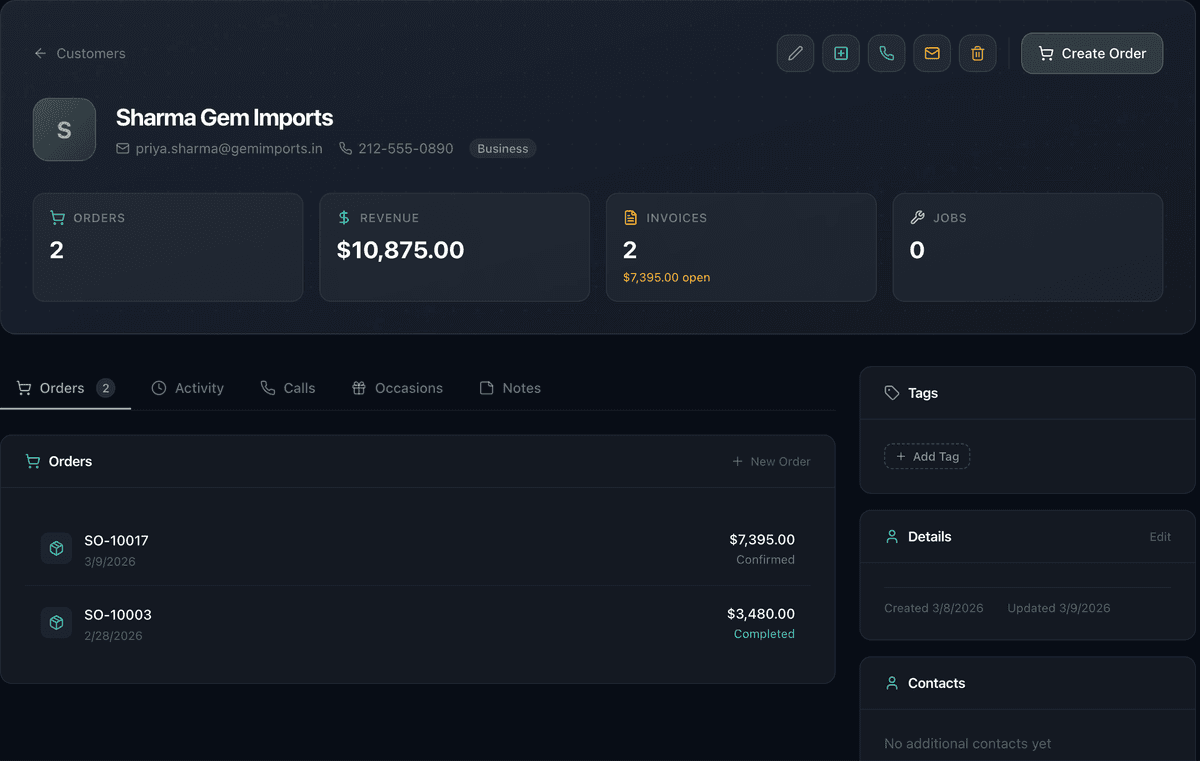Click the box icon beside SO-10003
1200x761 pixels.
click(56, 622)
